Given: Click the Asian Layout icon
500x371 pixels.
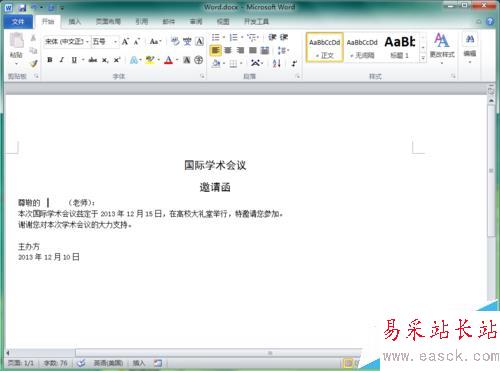Looking at the screenshot, I should pyautogui.click(x=255, y=63).
